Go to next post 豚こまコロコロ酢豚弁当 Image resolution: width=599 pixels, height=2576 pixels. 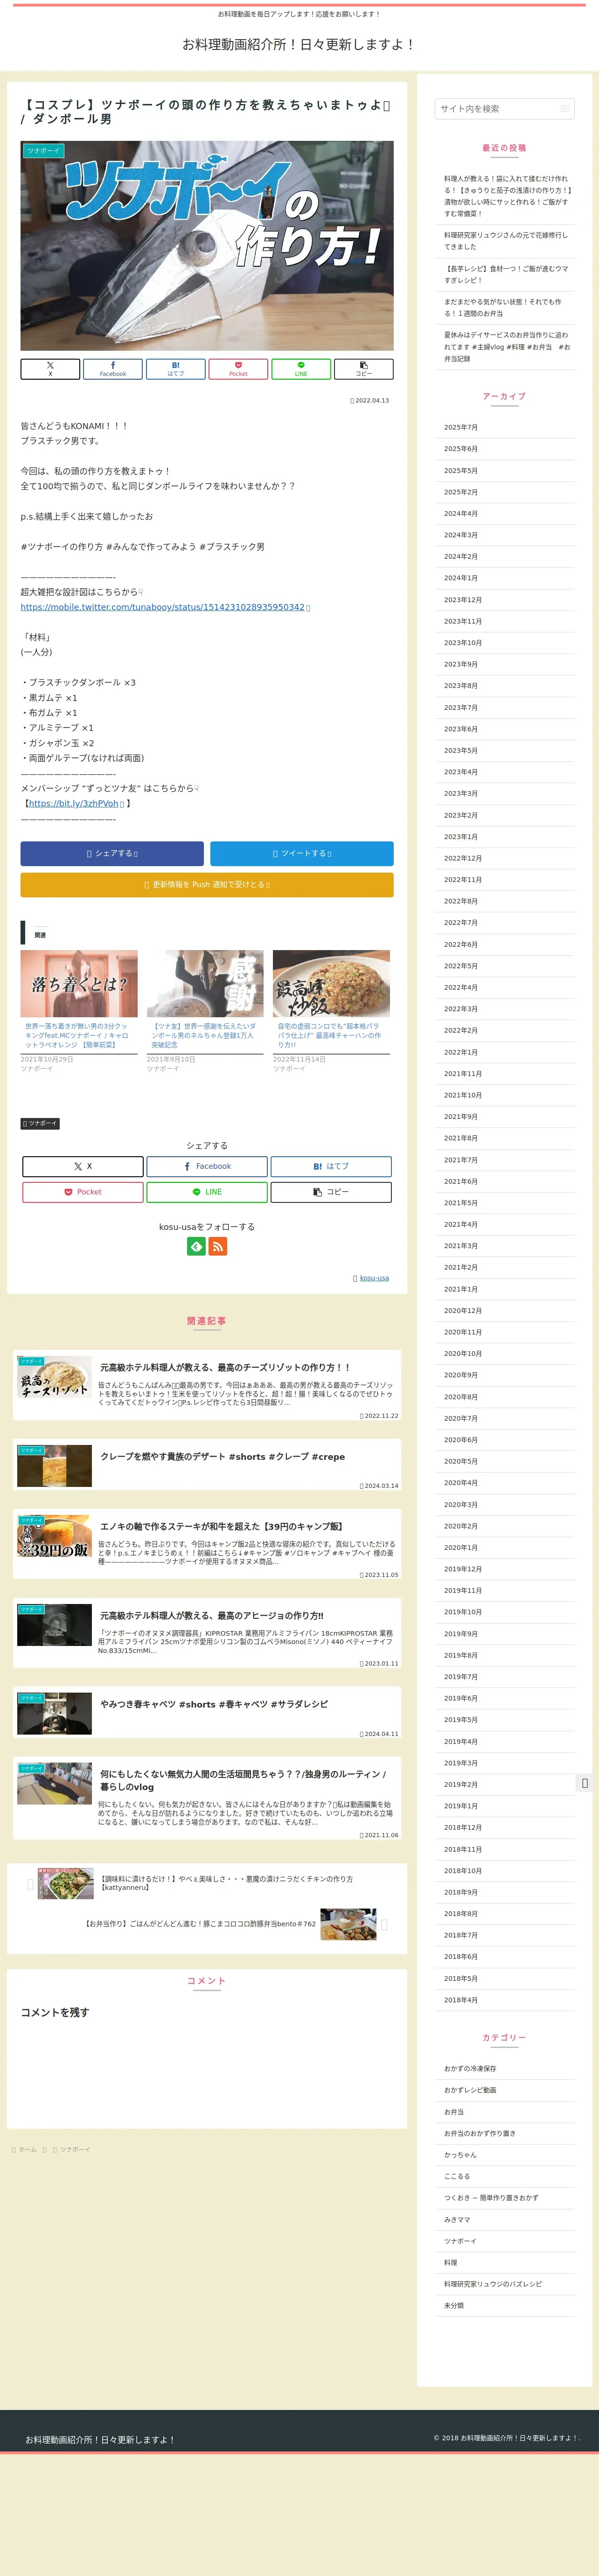[x=207, y=1924]
